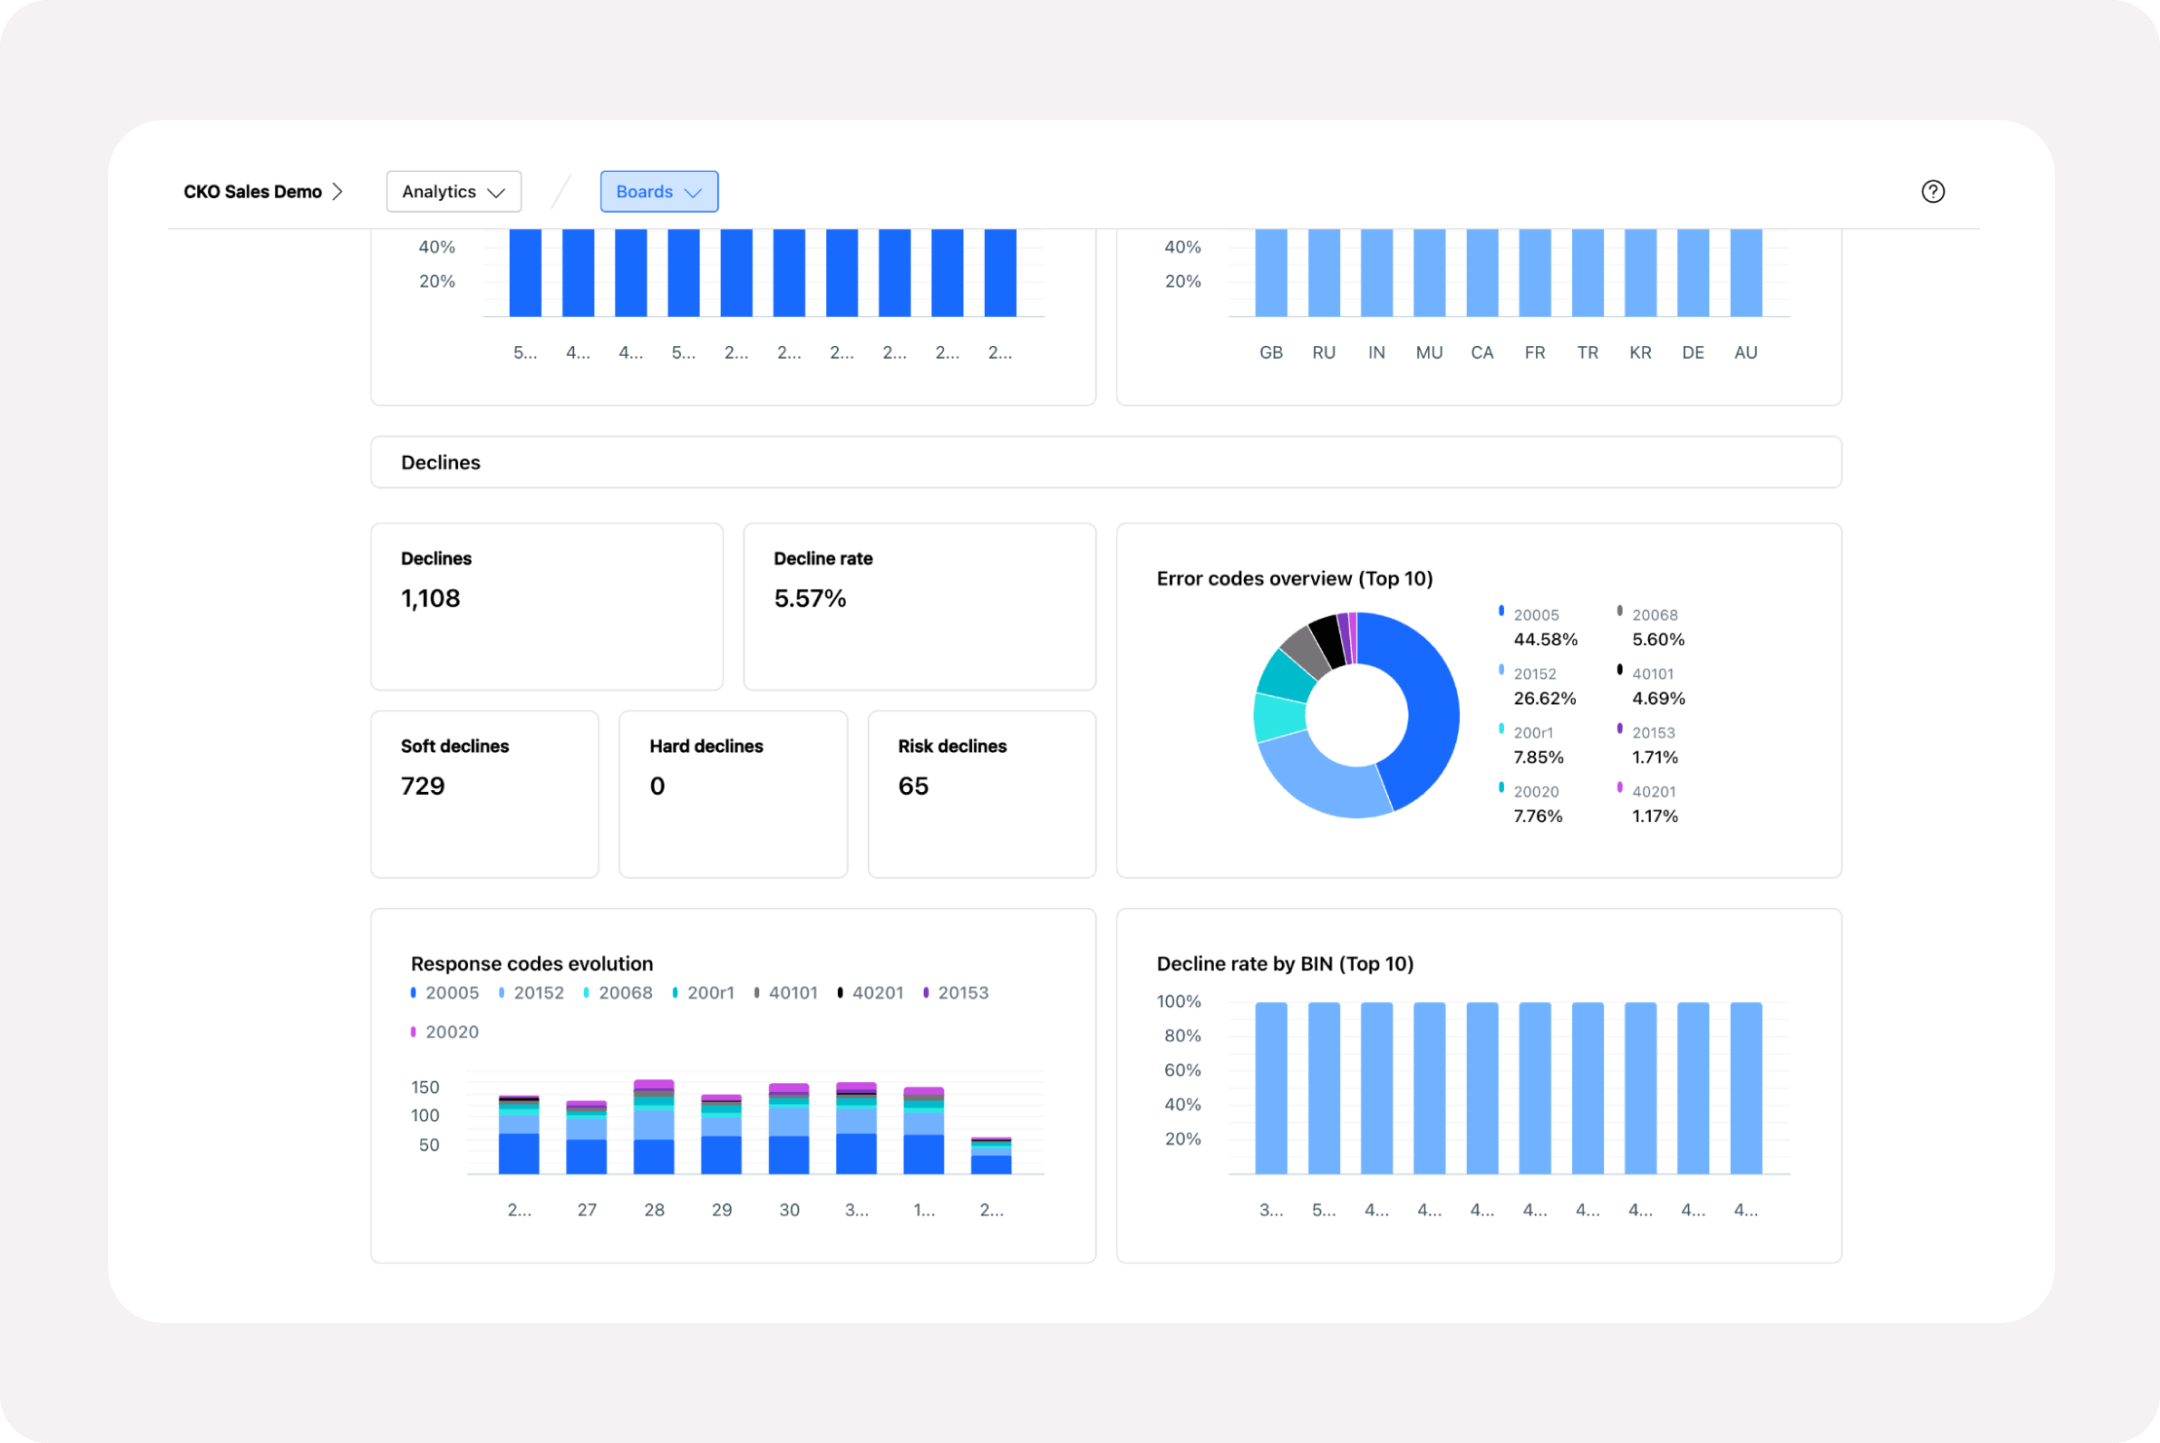2160x1443 pixels.
Task: Click the Declines section header
Action: click(x=440, y=462)
